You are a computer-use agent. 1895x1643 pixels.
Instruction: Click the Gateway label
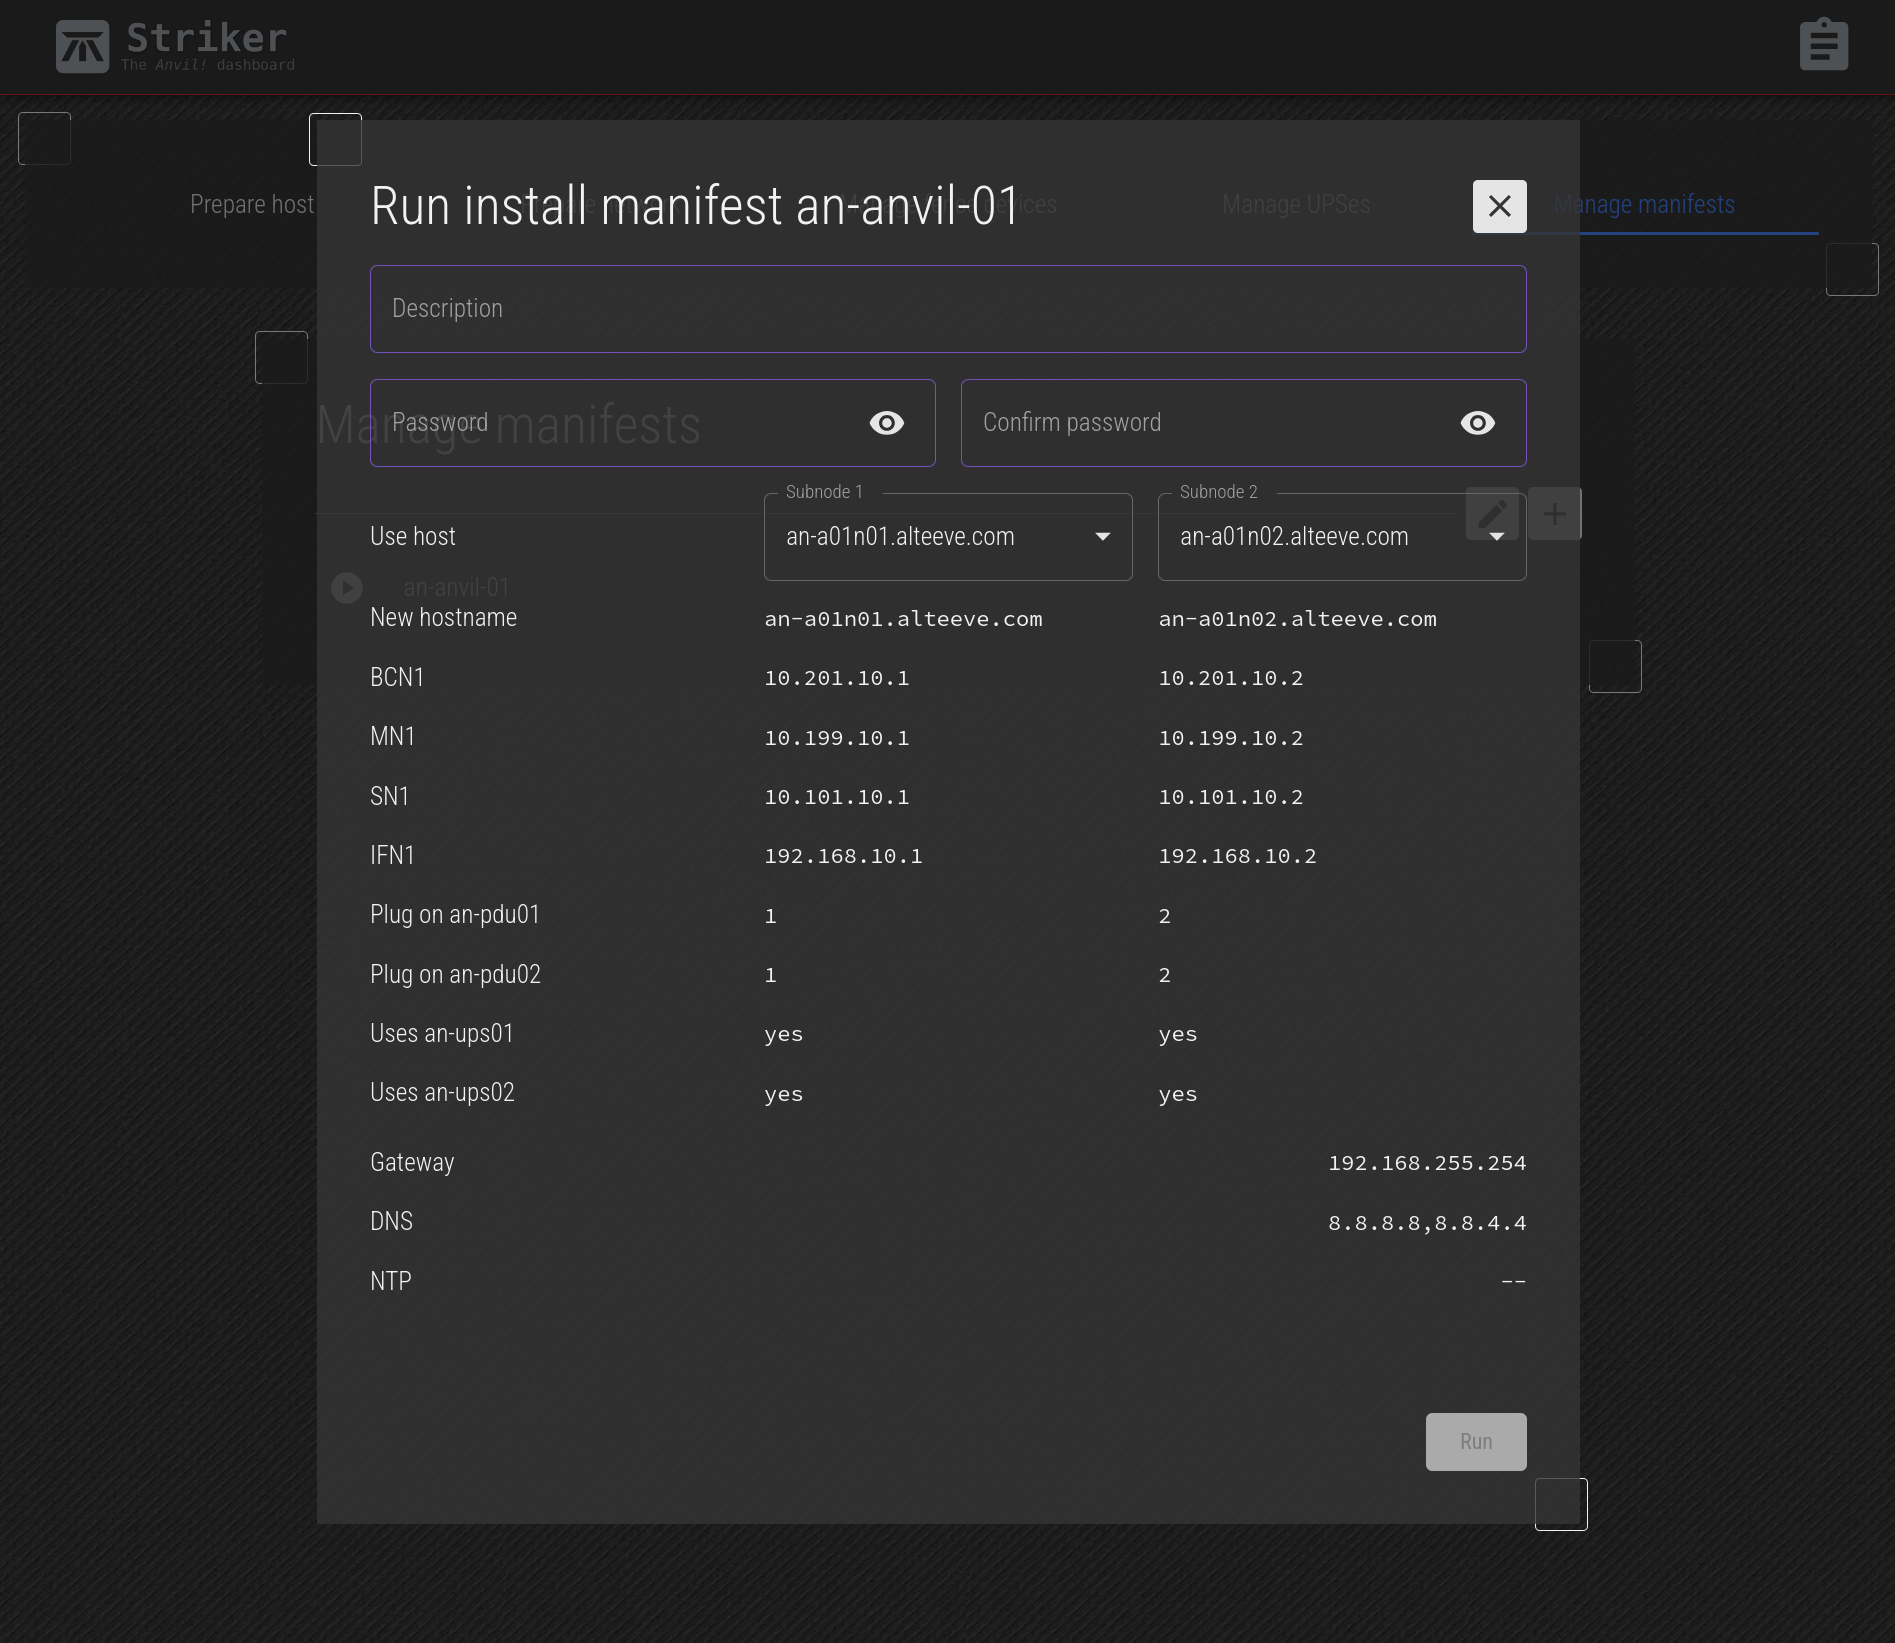[x=412, y=1163]
